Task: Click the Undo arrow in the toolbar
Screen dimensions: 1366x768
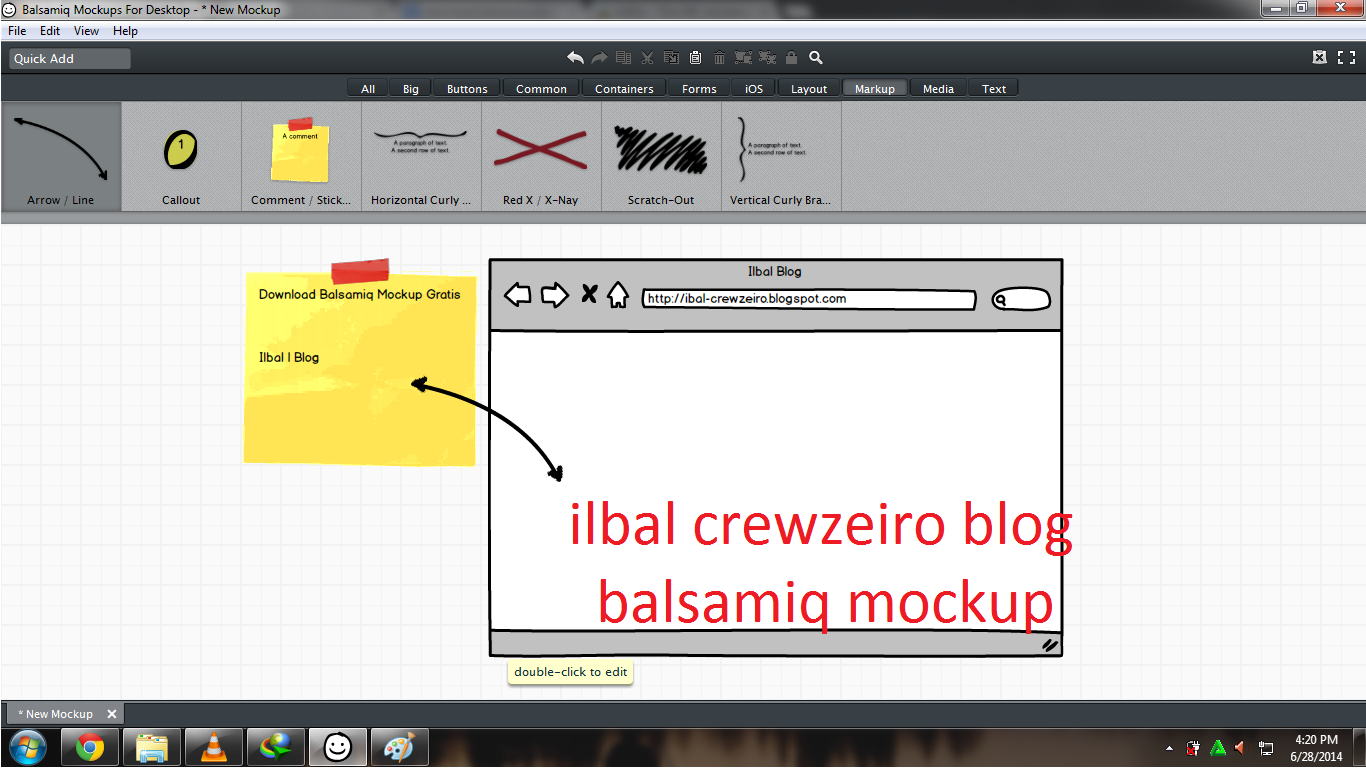Action: click(x=575, y=58)
